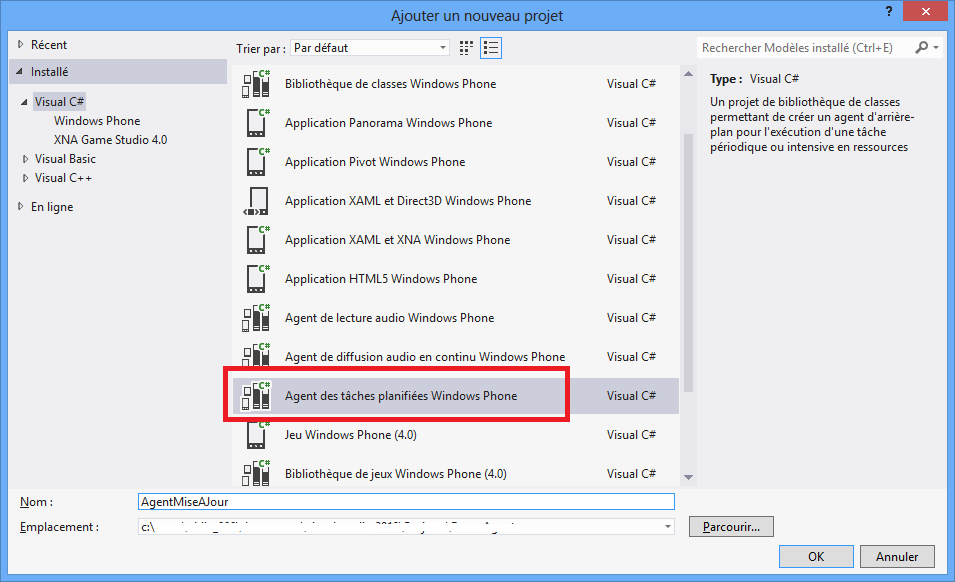Screen dimensions: 955x582
Task: Expand the Visual C++ node
Action: 25,178
